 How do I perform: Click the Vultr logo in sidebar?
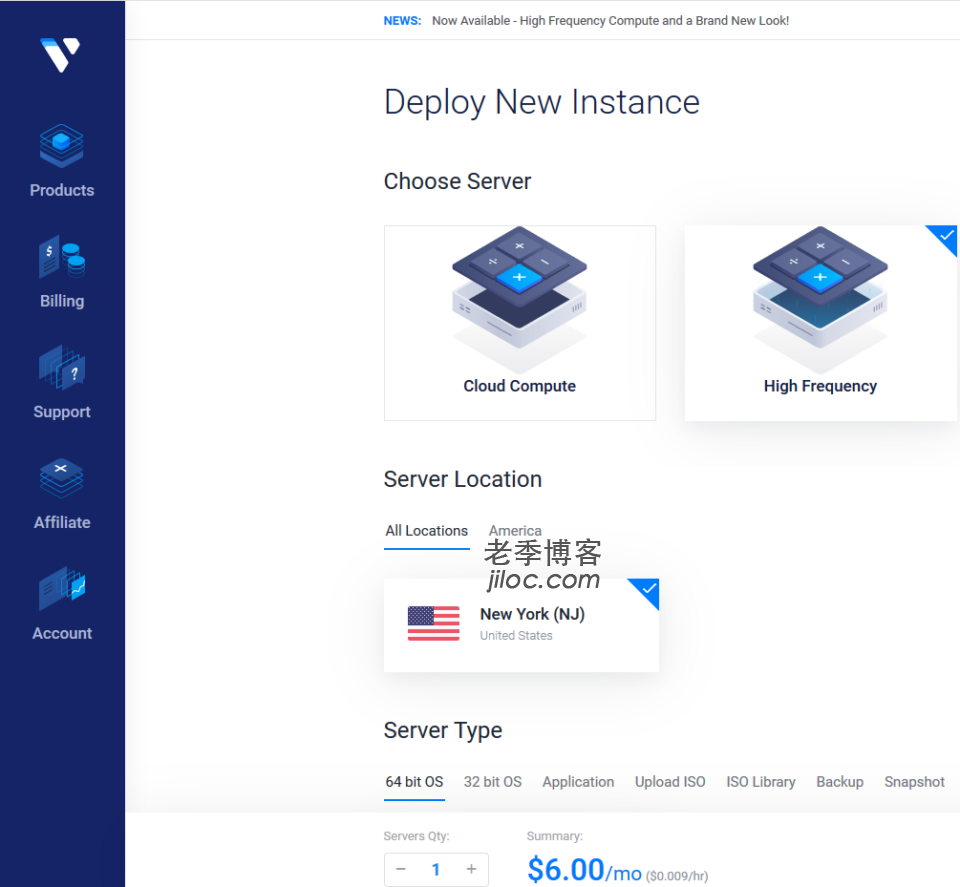60,54
